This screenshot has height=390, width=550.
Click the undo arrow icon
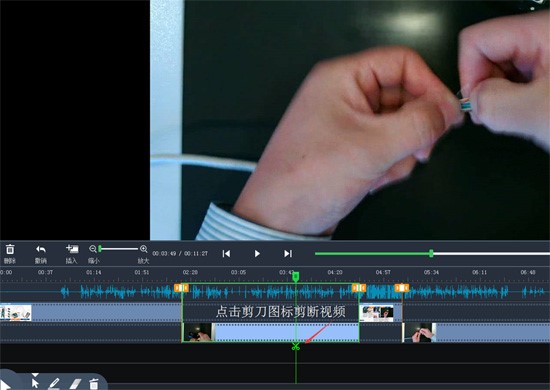point(41,249)
